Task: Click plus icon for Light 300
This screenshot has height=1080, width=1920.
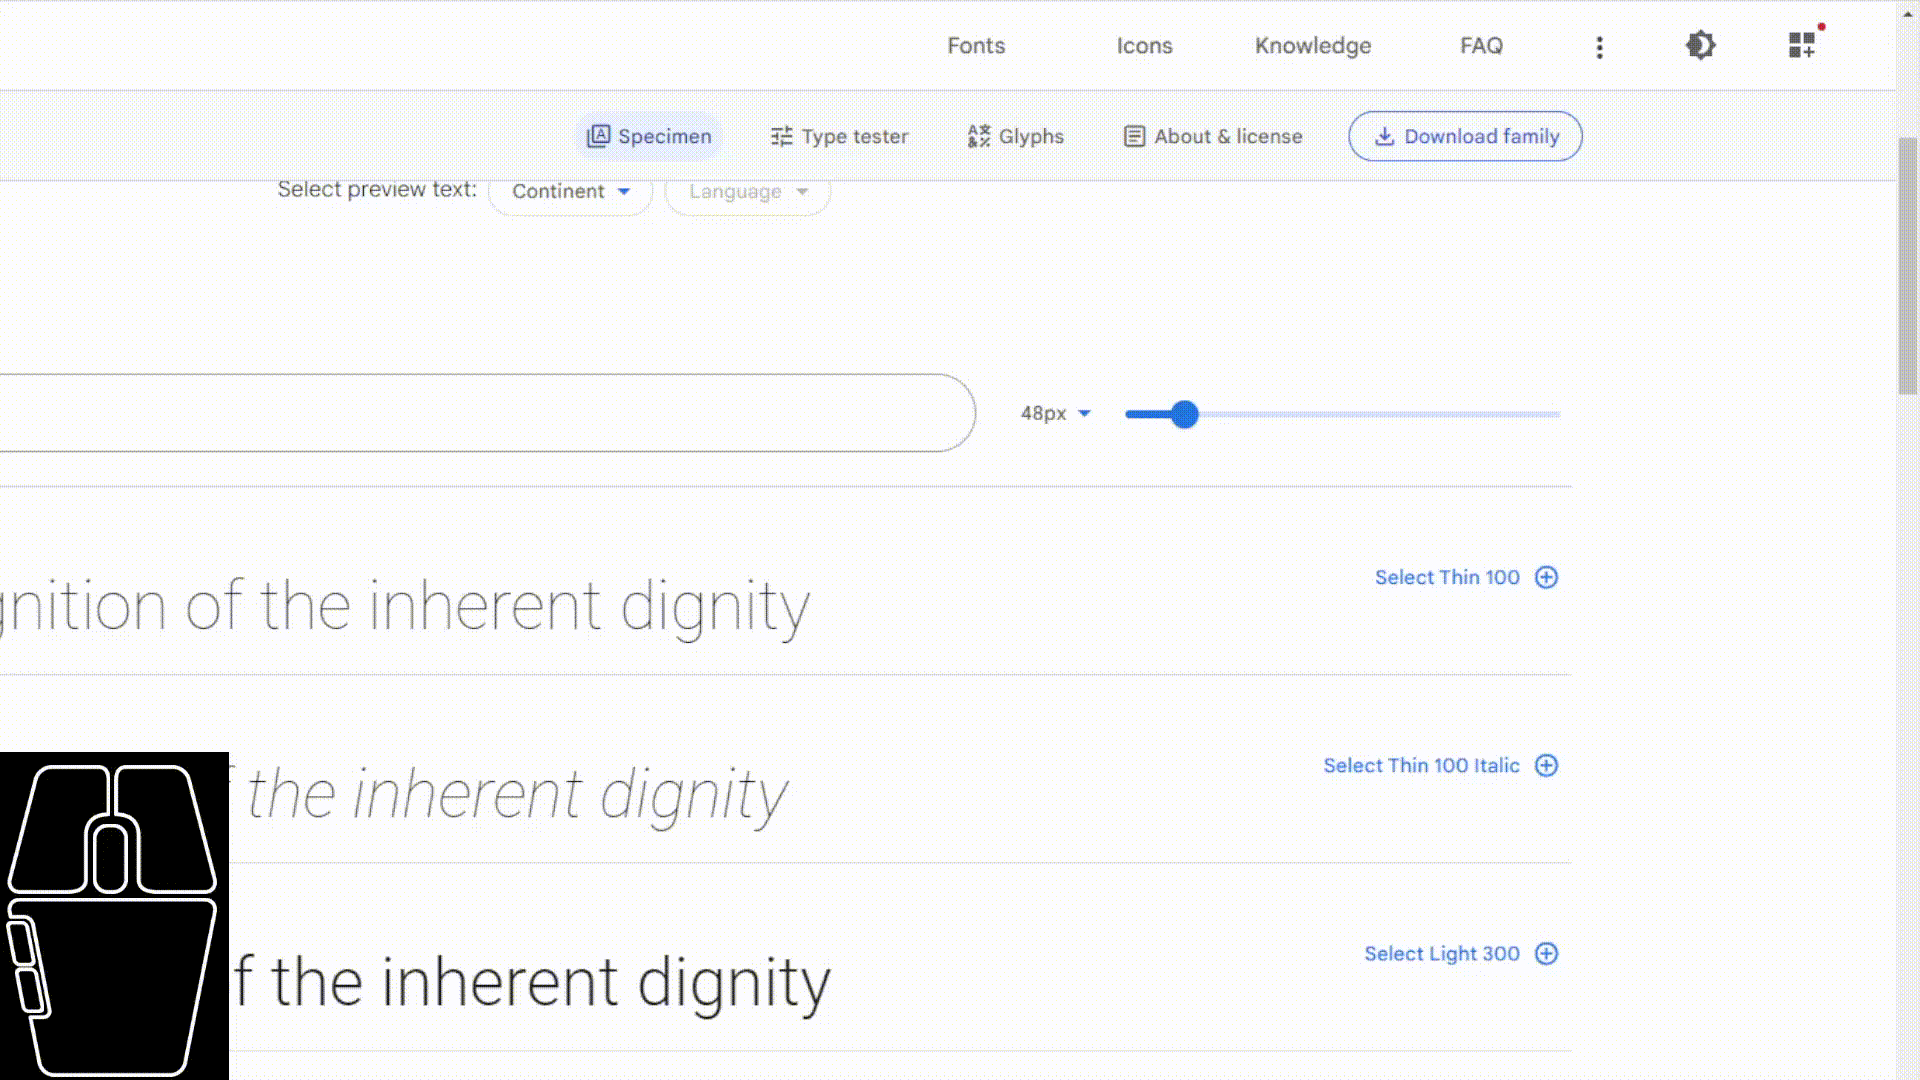Action: pos(1546,953)
